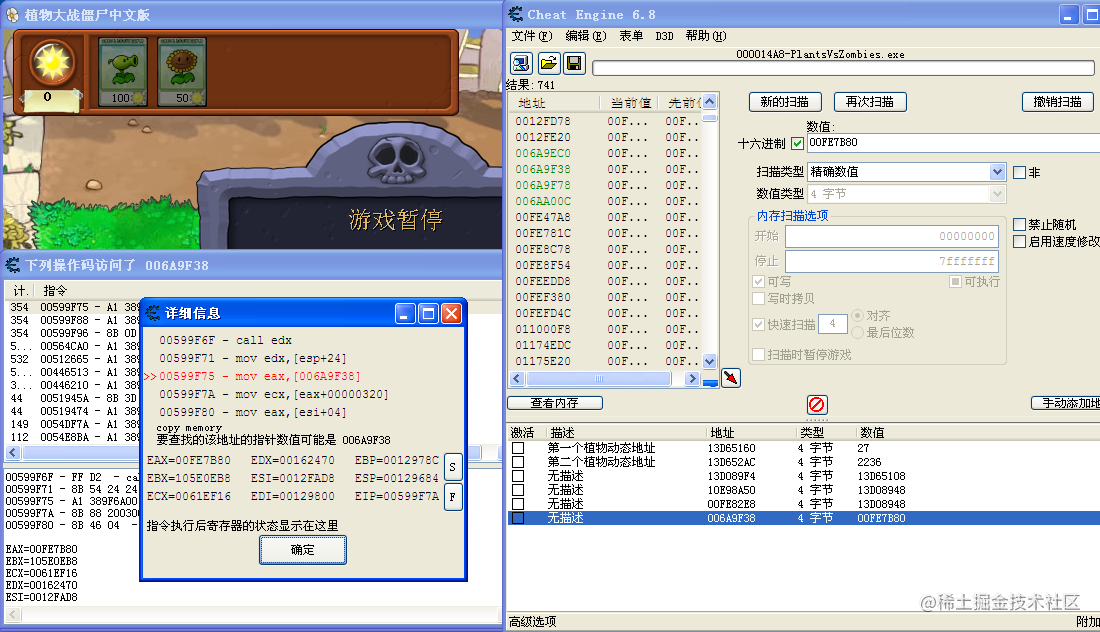The height and width of the screenshot is (632, 1100).
Task: Toggle the 扫描时暂停游戏 checkbox
Action: pyautogui.click(x=758, y=355)
